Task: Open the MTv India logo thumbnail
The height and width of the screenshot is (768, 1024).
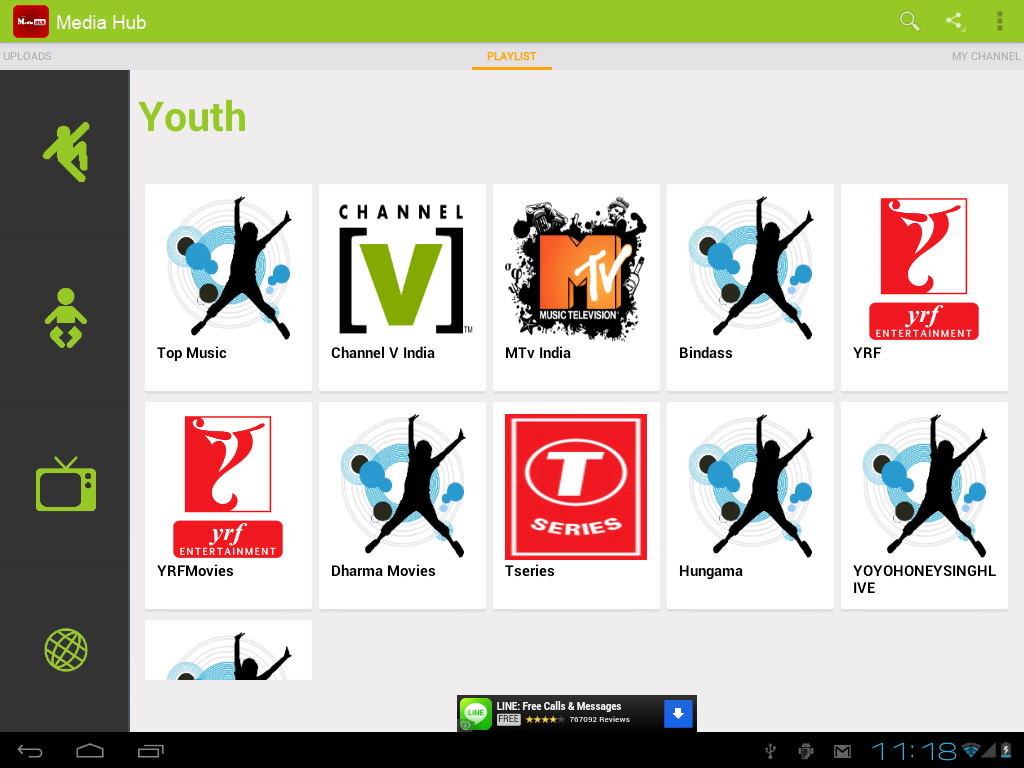Action: tap(576, 268)
